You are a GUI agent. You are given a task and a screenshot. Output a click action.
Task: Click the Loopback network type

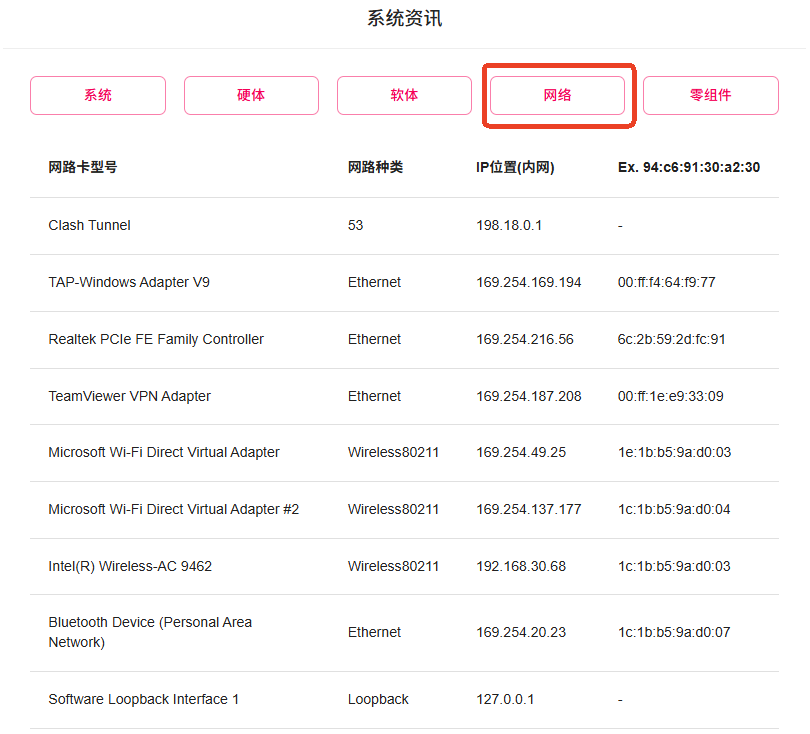point(378,699)
